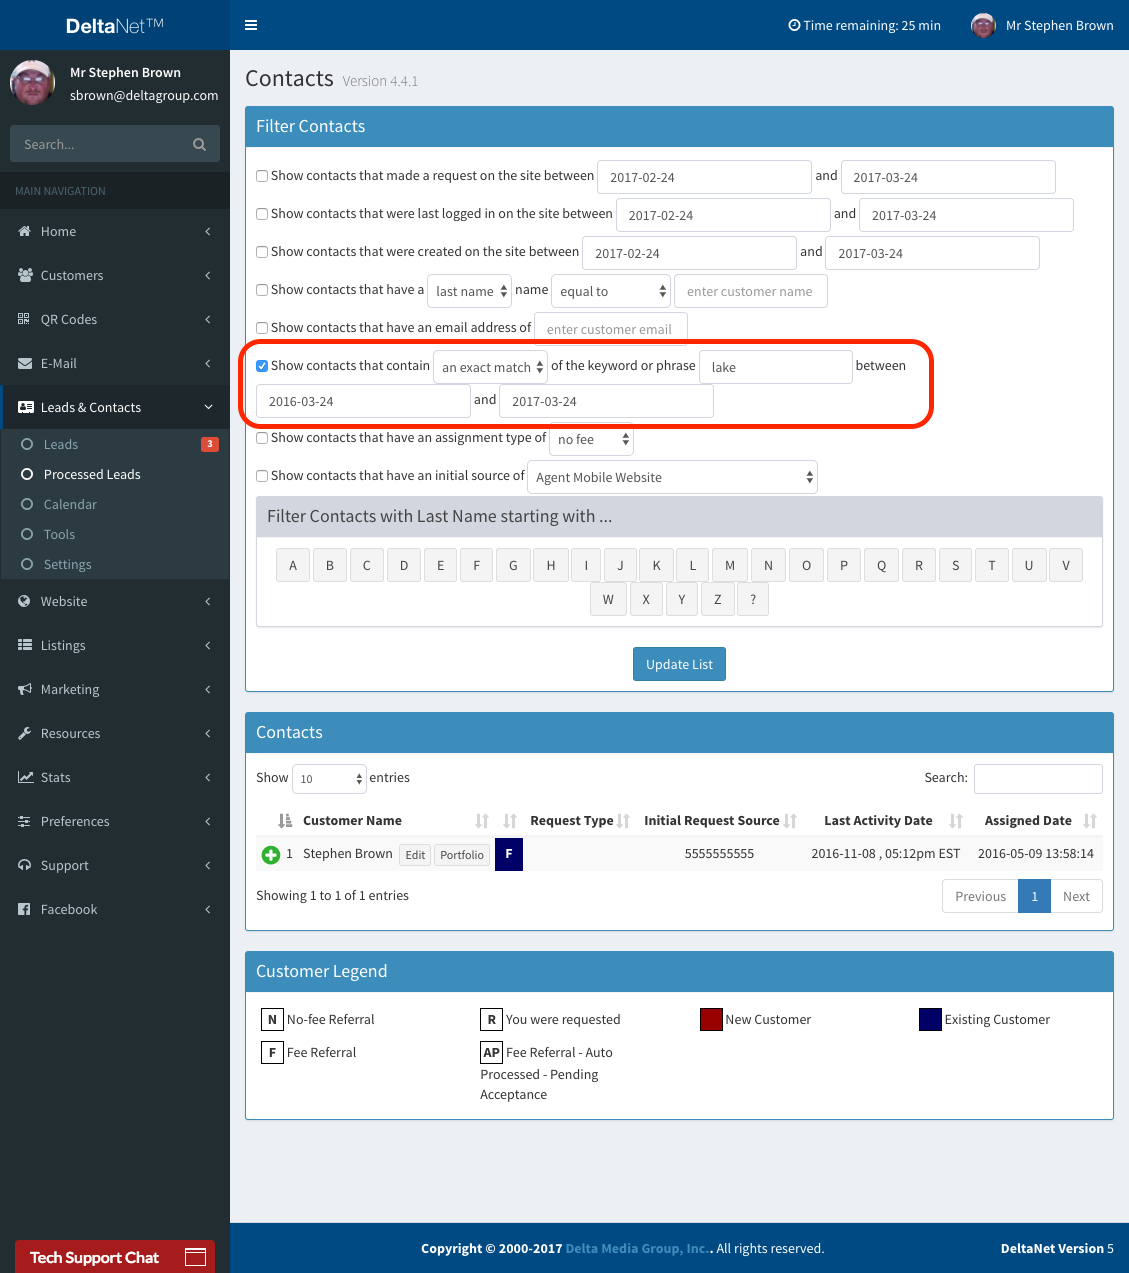Click the contacts table Search field
The width and height of the screenshot is (1129, 1273).
1038,778
